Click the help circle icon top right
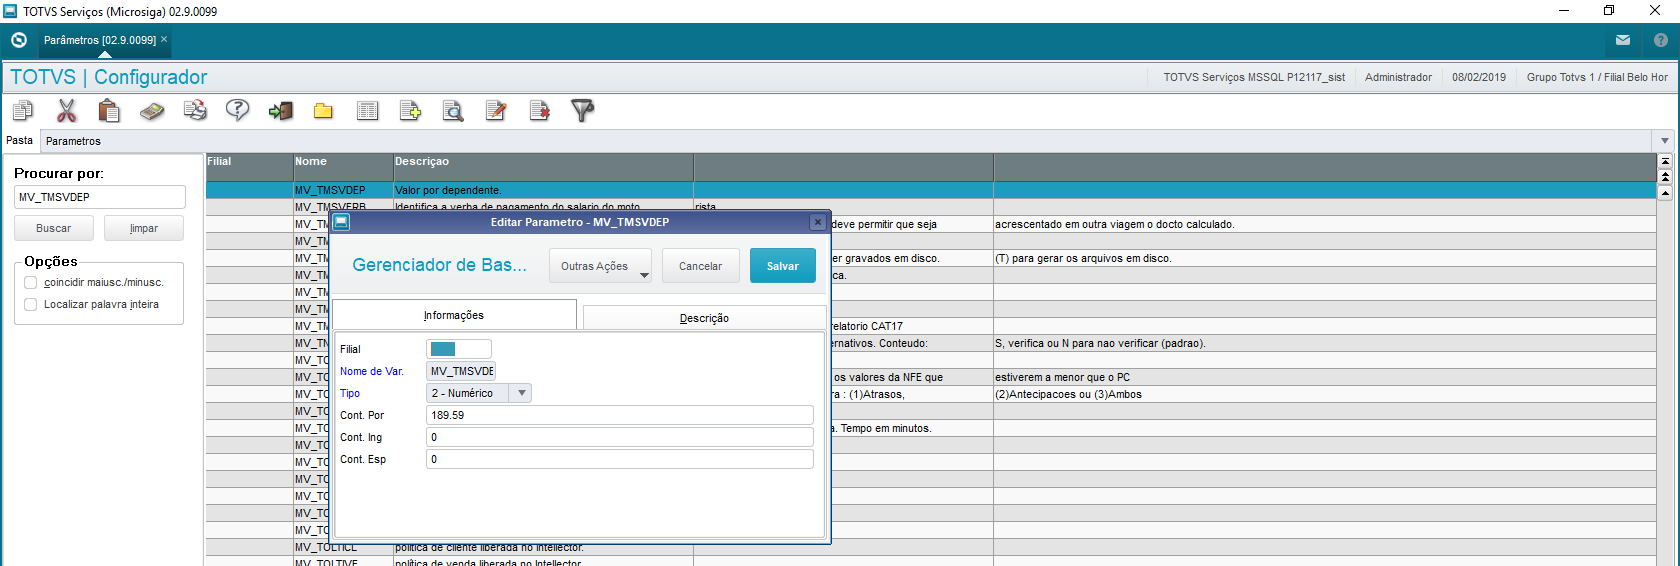1680x566 pixels. tap(1661, 40)
